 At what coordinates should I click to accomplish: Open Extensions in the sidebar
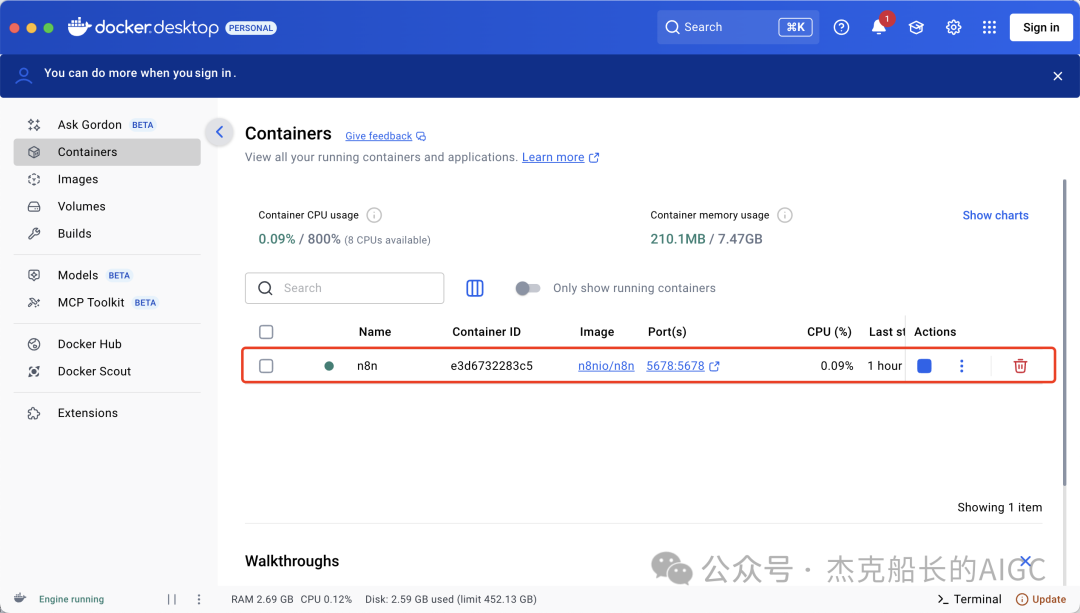[x=107, y=413]
